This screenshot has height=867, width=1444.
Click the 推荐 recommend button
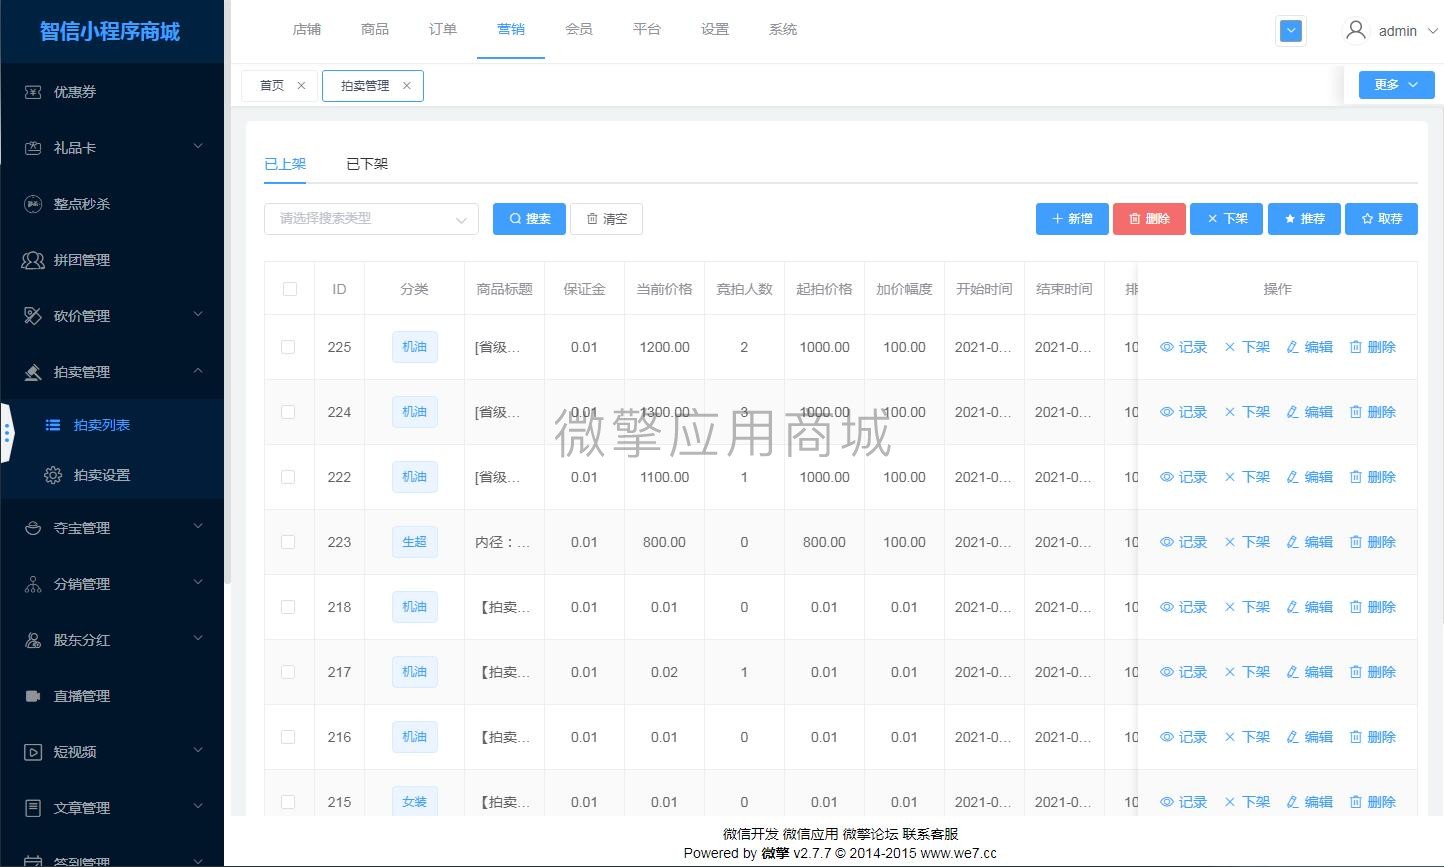click(1304, 219)
